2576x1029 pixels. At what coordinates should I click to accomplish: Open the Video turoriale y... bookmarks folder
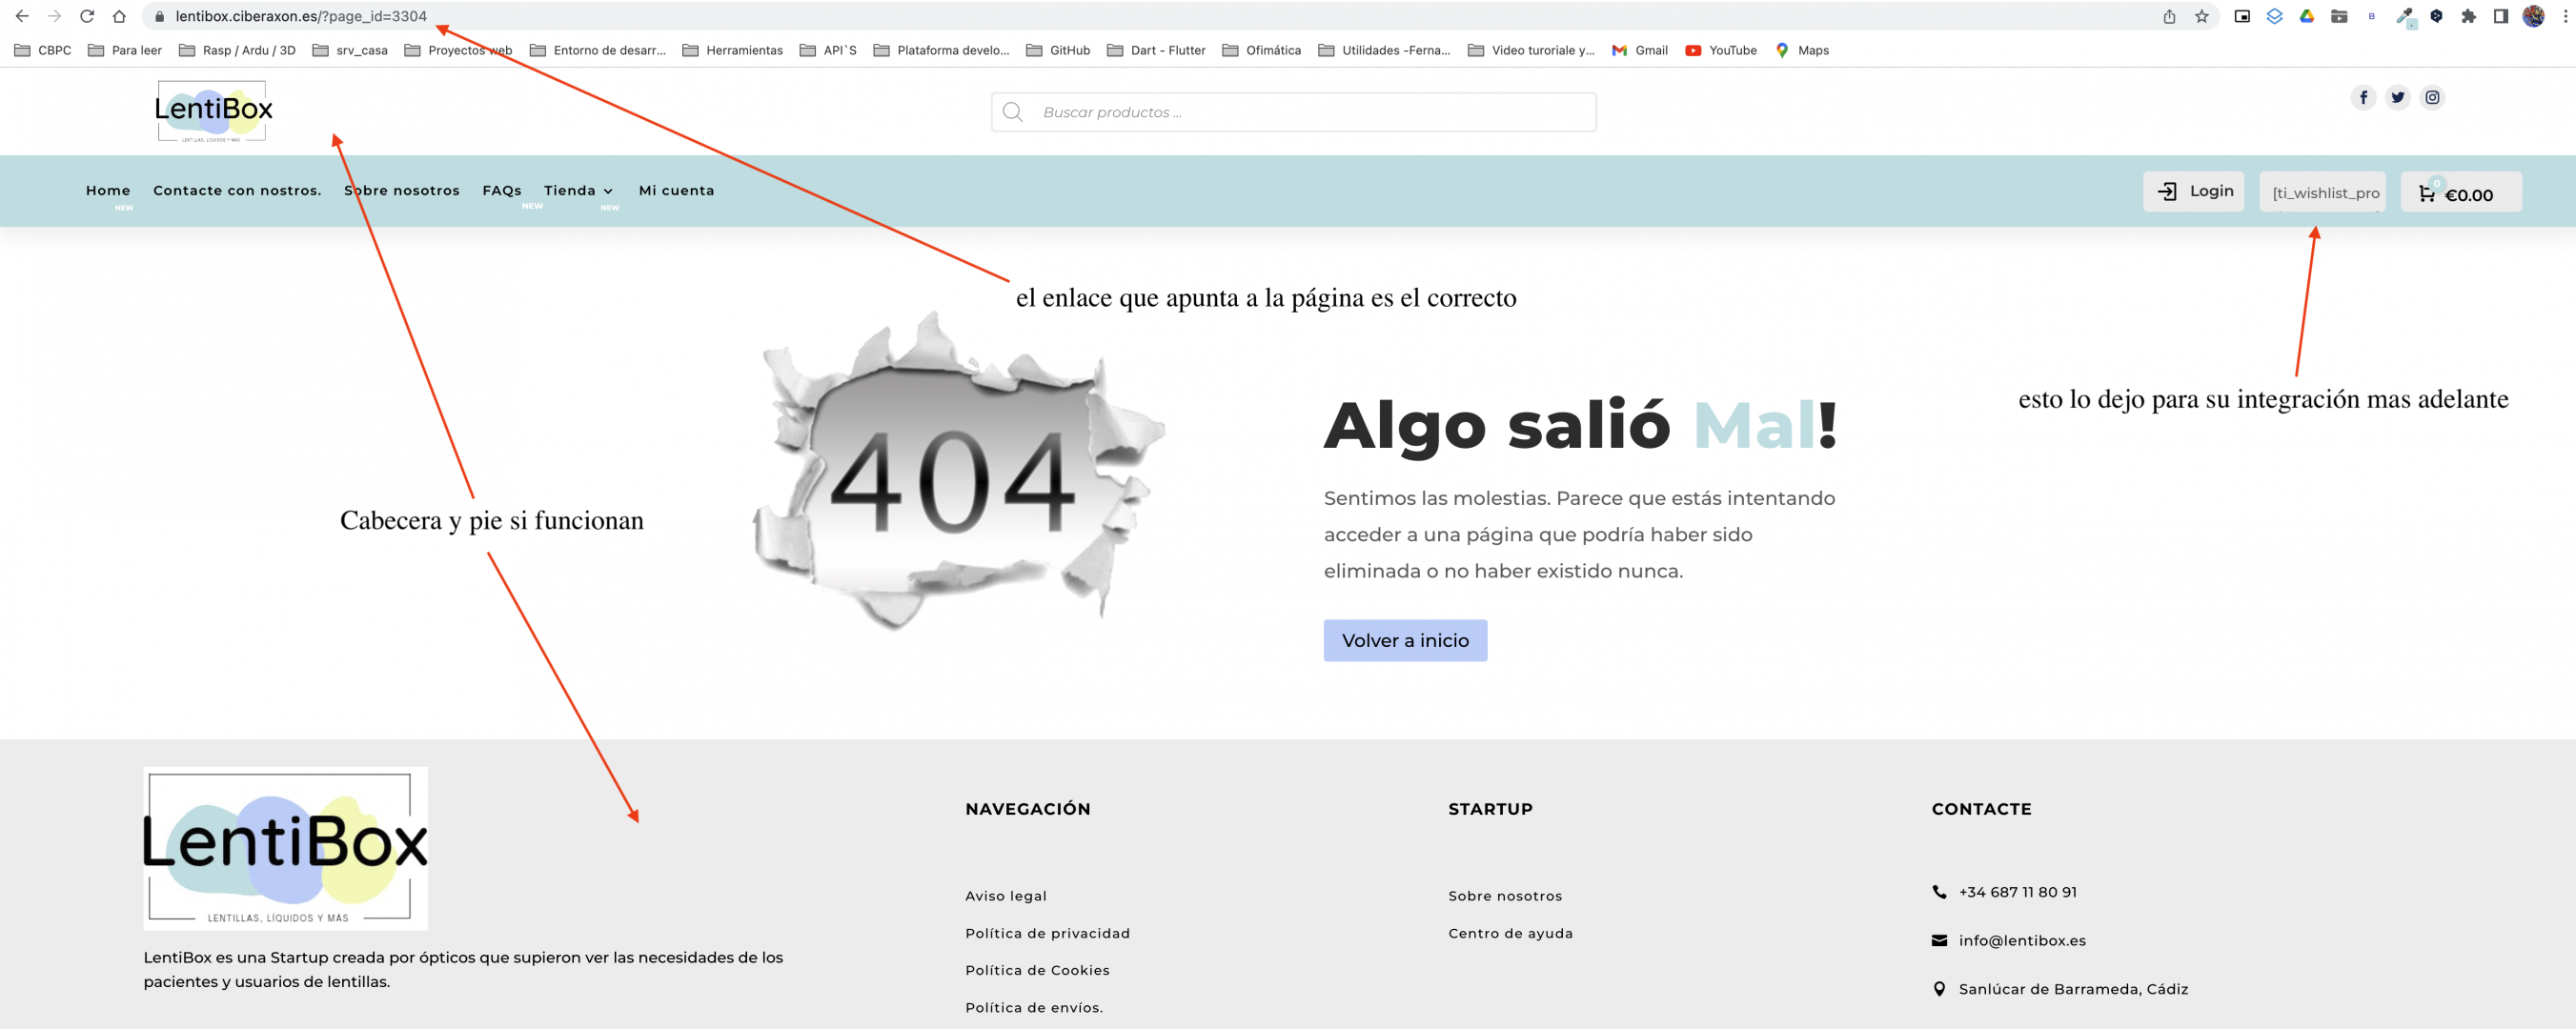(1532, 50)
